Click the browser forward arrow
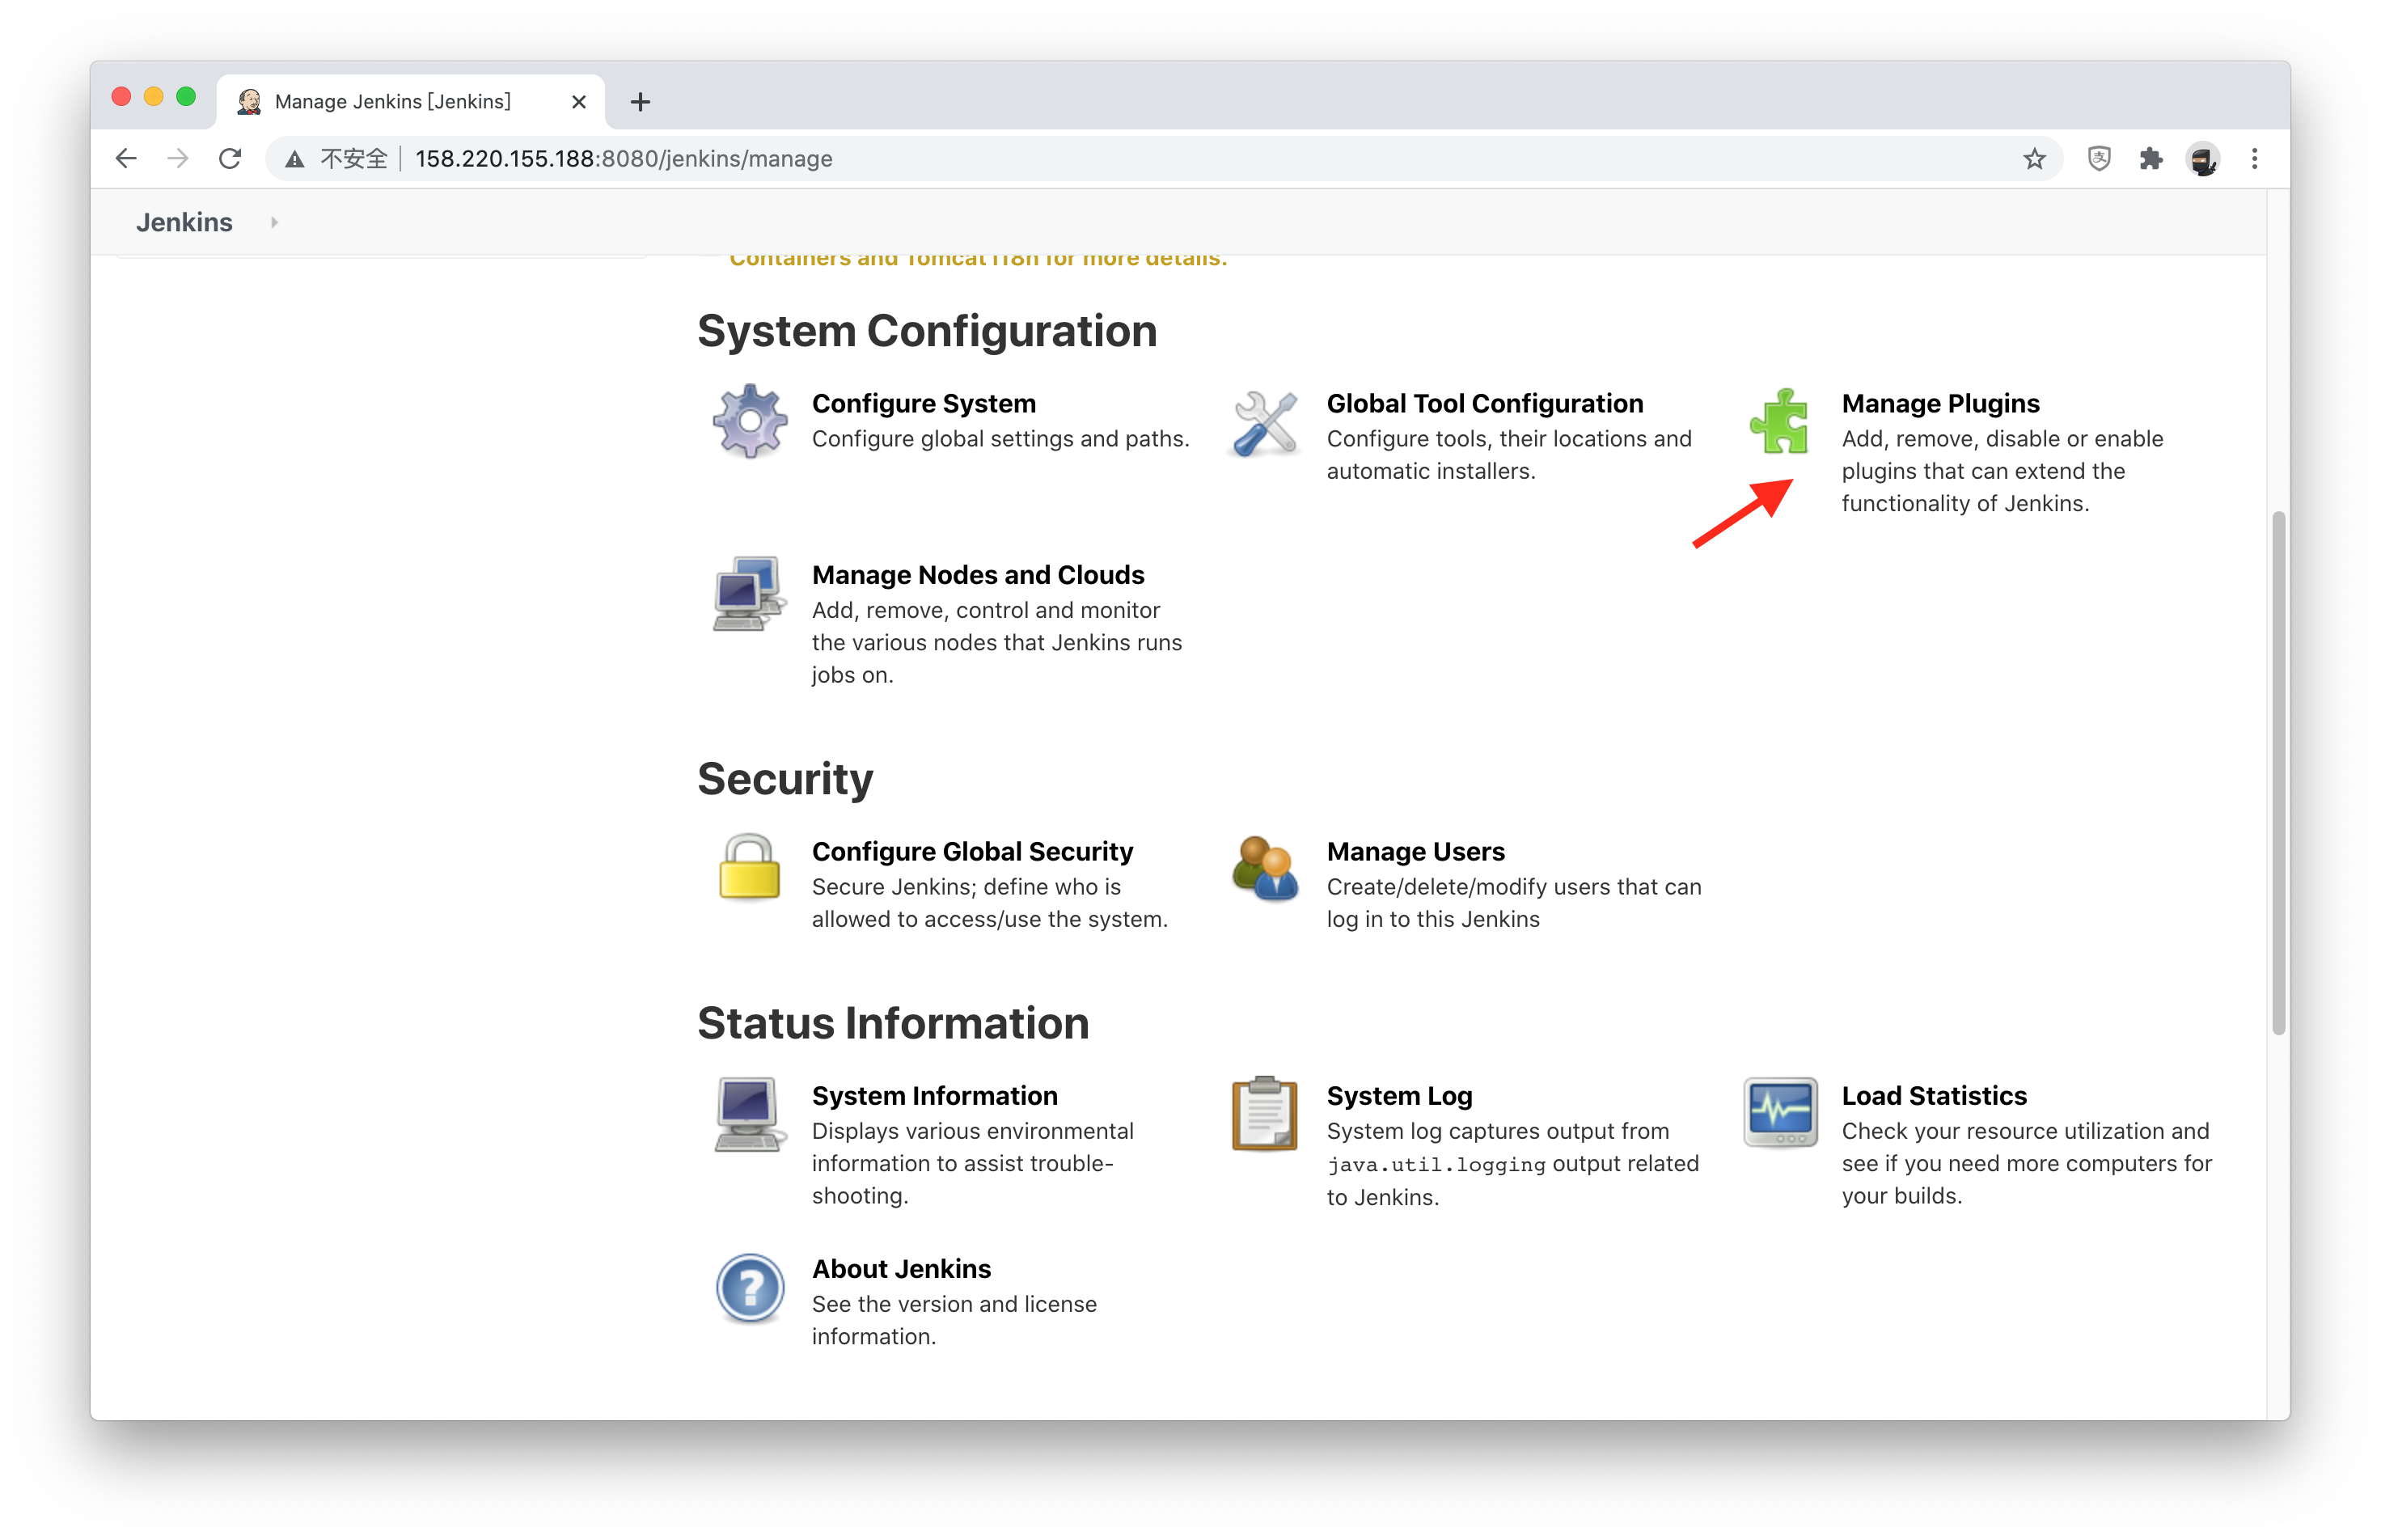Screen dimensions: 2381x1540 coord(178,158)
